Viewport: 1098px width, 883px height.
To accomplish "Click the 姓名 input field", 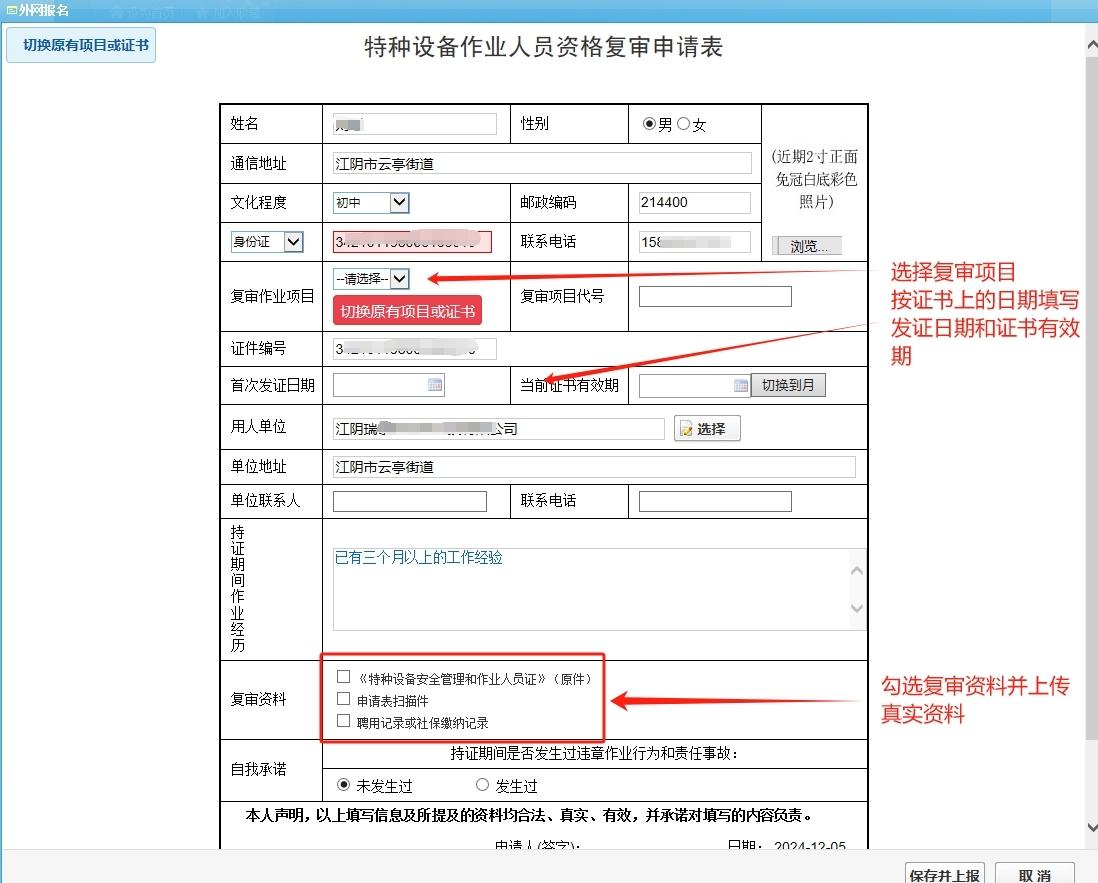I will pyautogui.click(x=415, y=124).
